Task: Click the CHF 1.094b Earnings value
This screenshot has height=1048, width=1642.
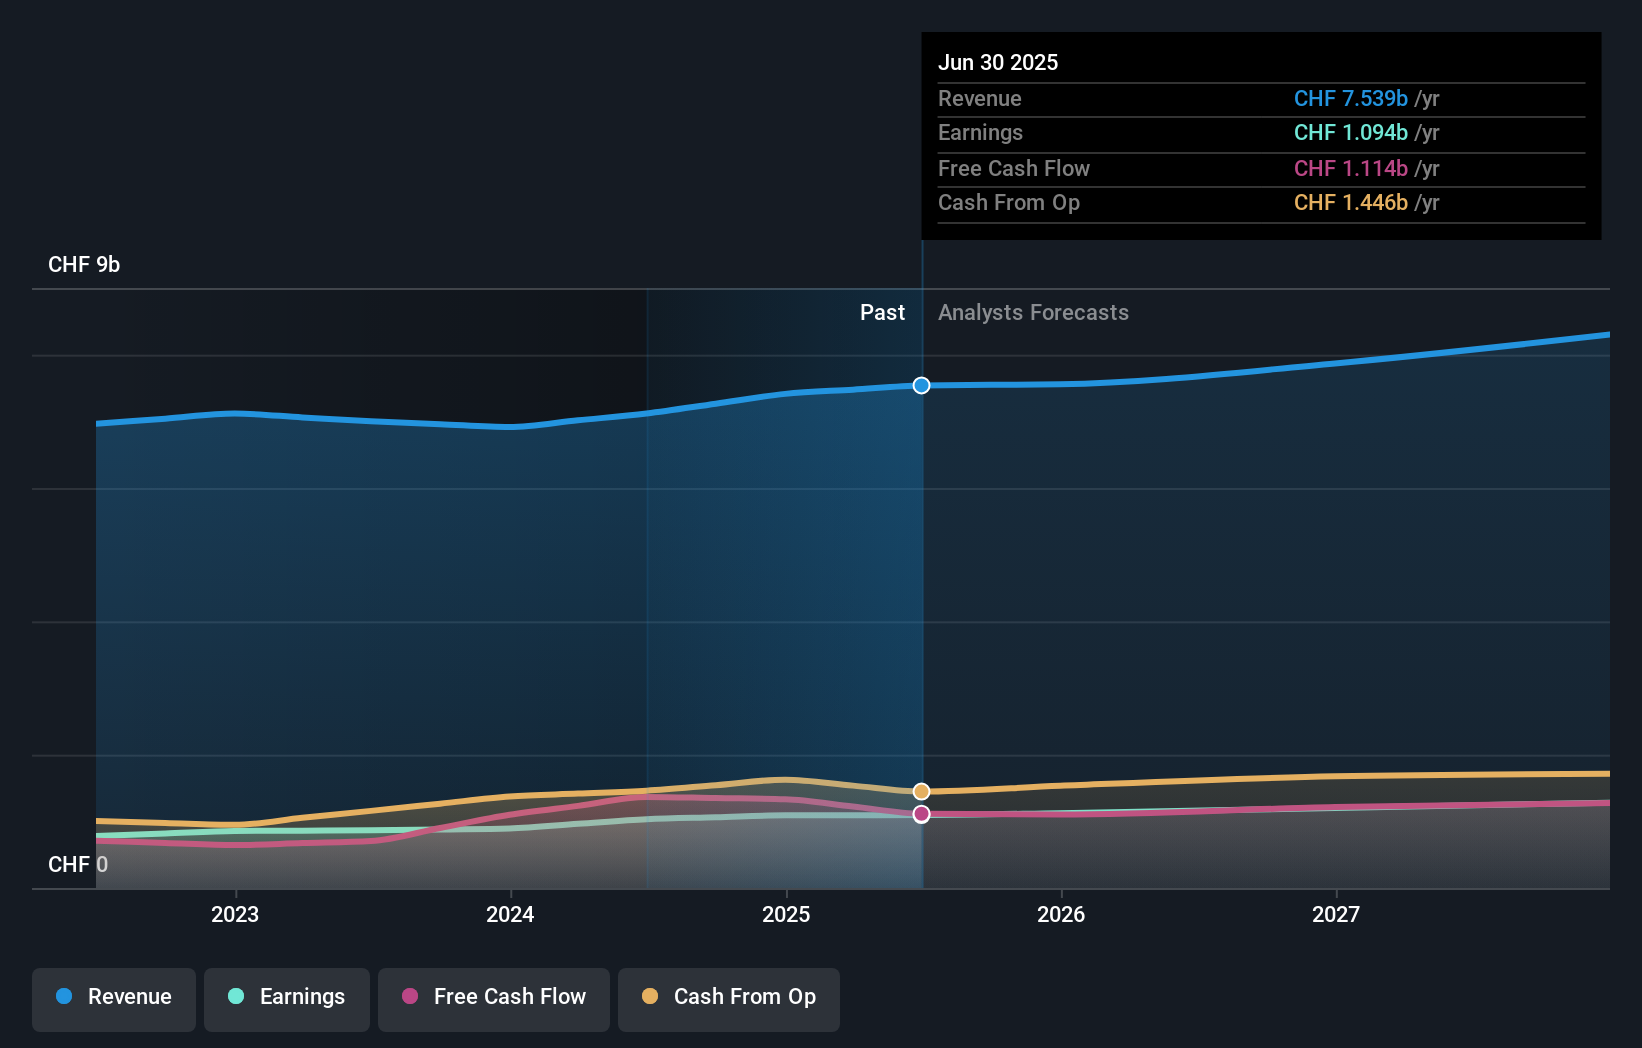Action: tap(1349, 132)
